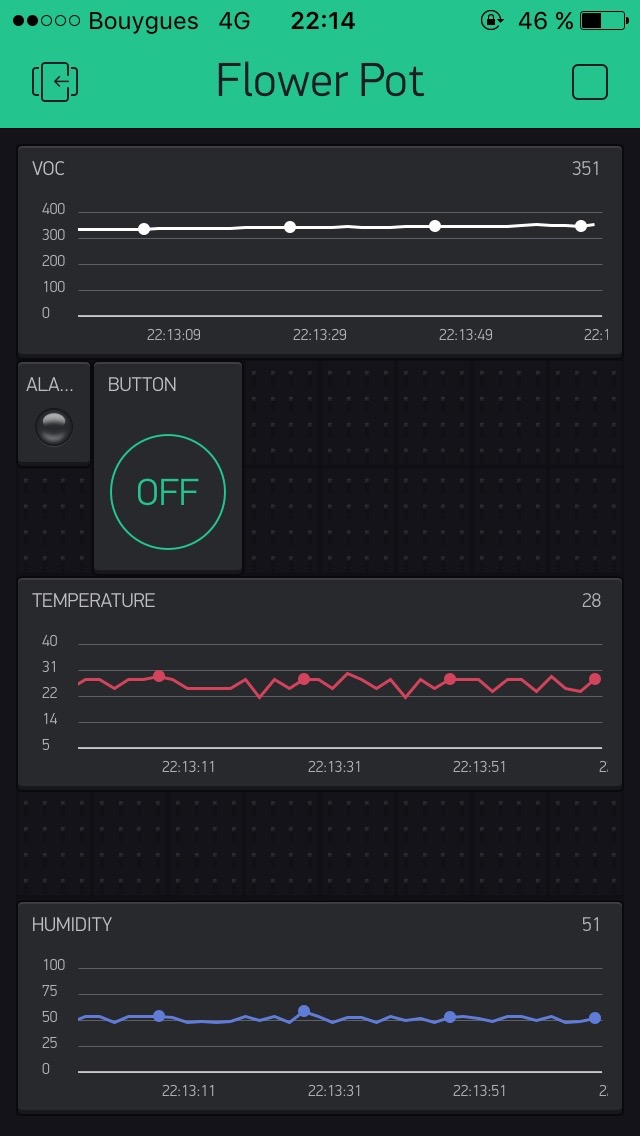Tap the signal strength dots
Screen dimensions: 640x1136
(46, 20)
